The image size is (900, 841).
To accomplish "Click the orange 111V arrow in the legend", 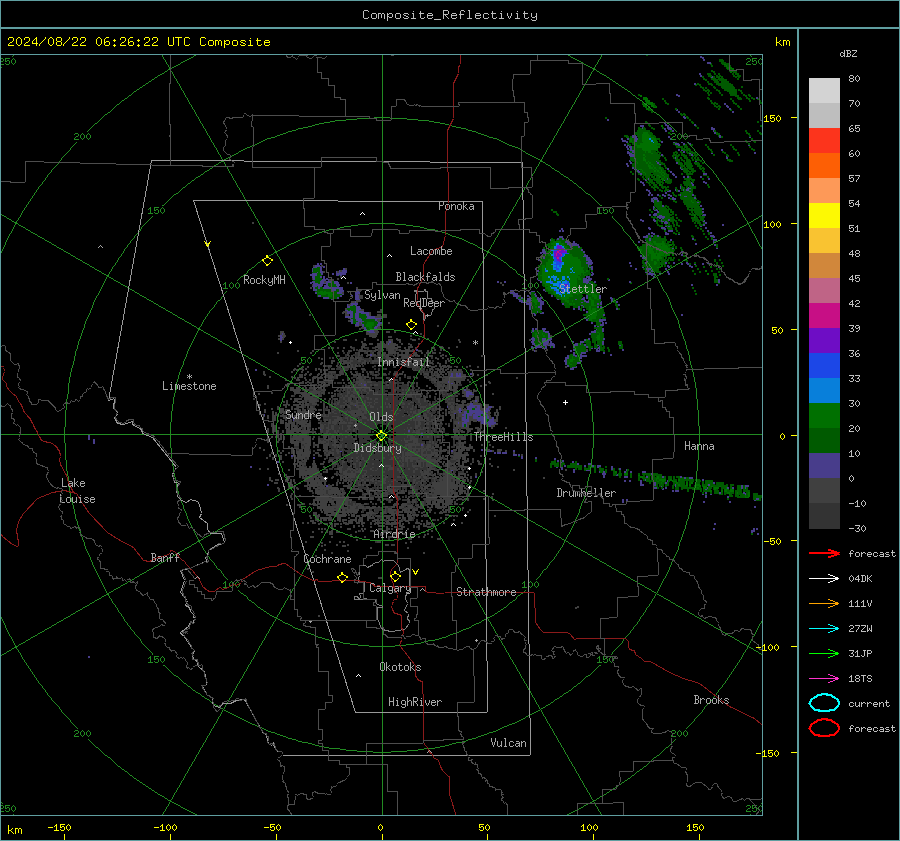I will 824,603.
